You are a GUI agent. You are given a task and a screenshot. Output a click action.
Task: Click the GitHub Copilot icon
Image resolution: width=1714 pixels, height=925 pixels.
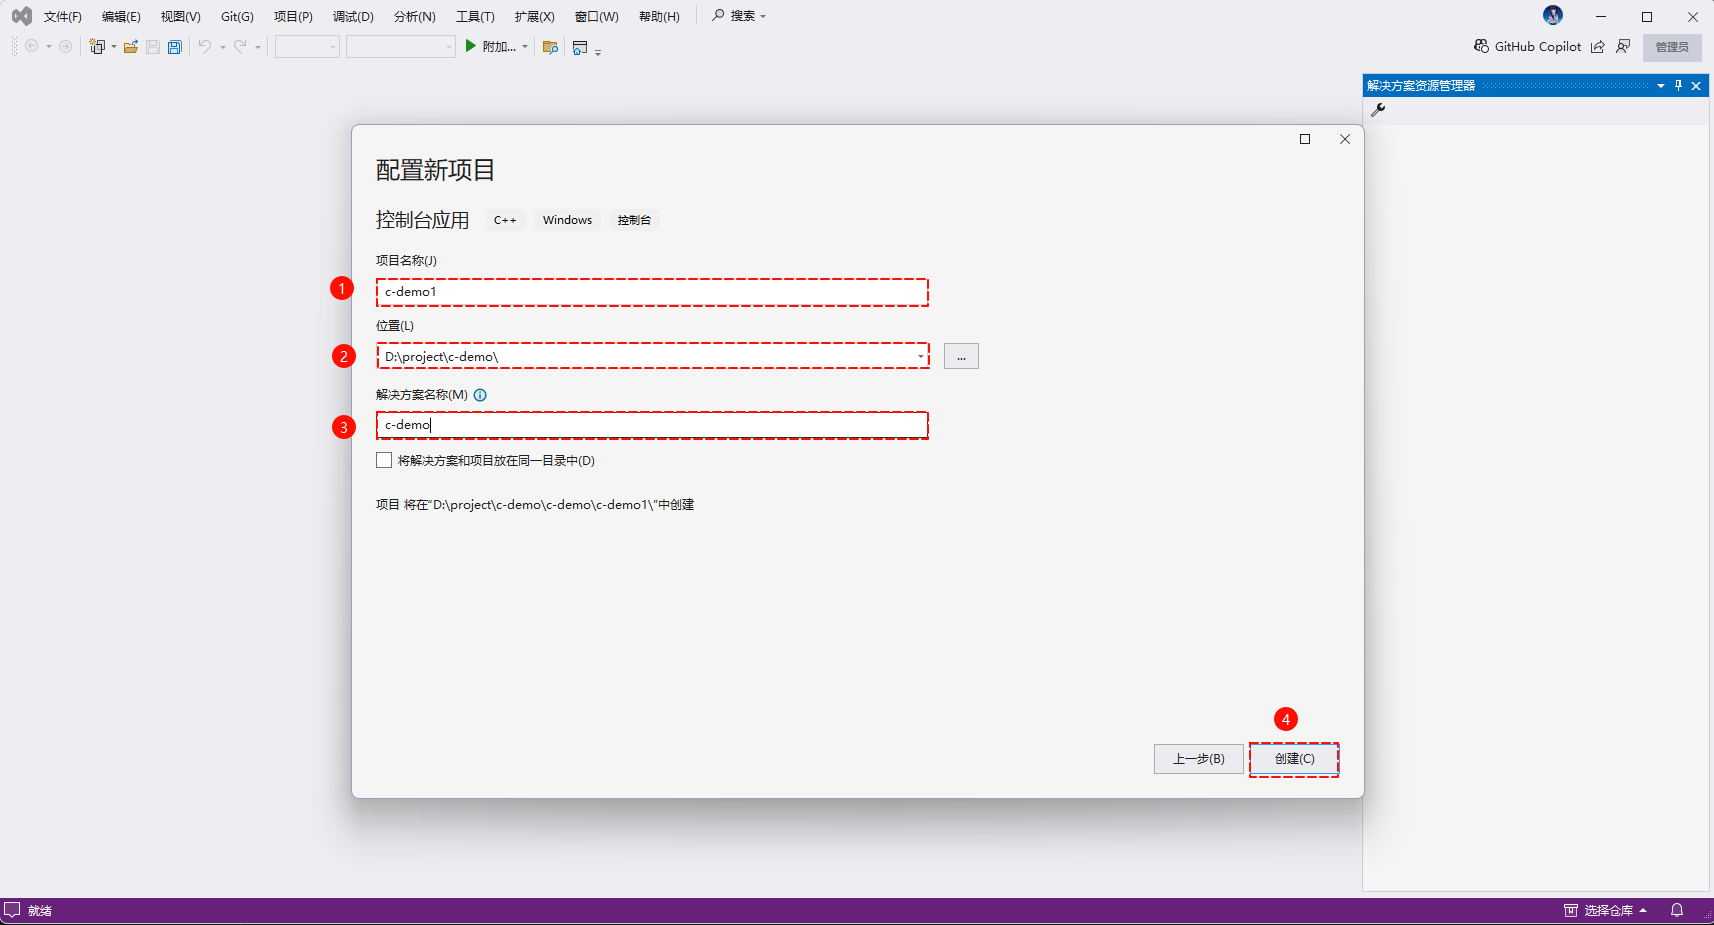1481,46
